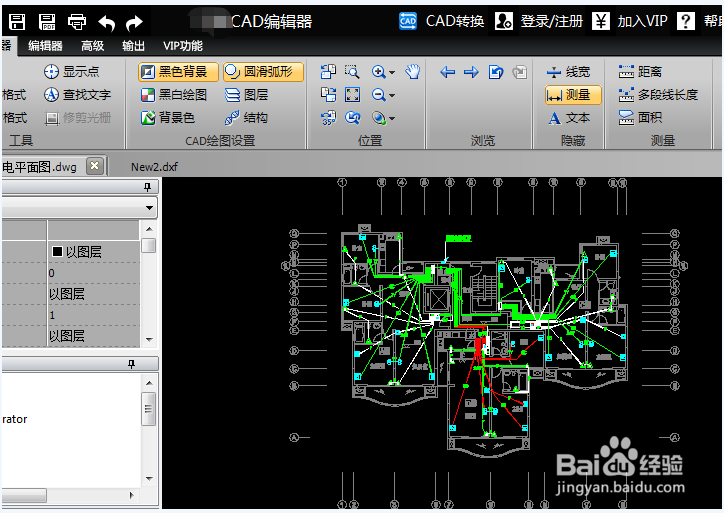Click the 修剪光栅 trim raster tool
724x513 pixels.
pyautogui.click(x=78, y=118)
